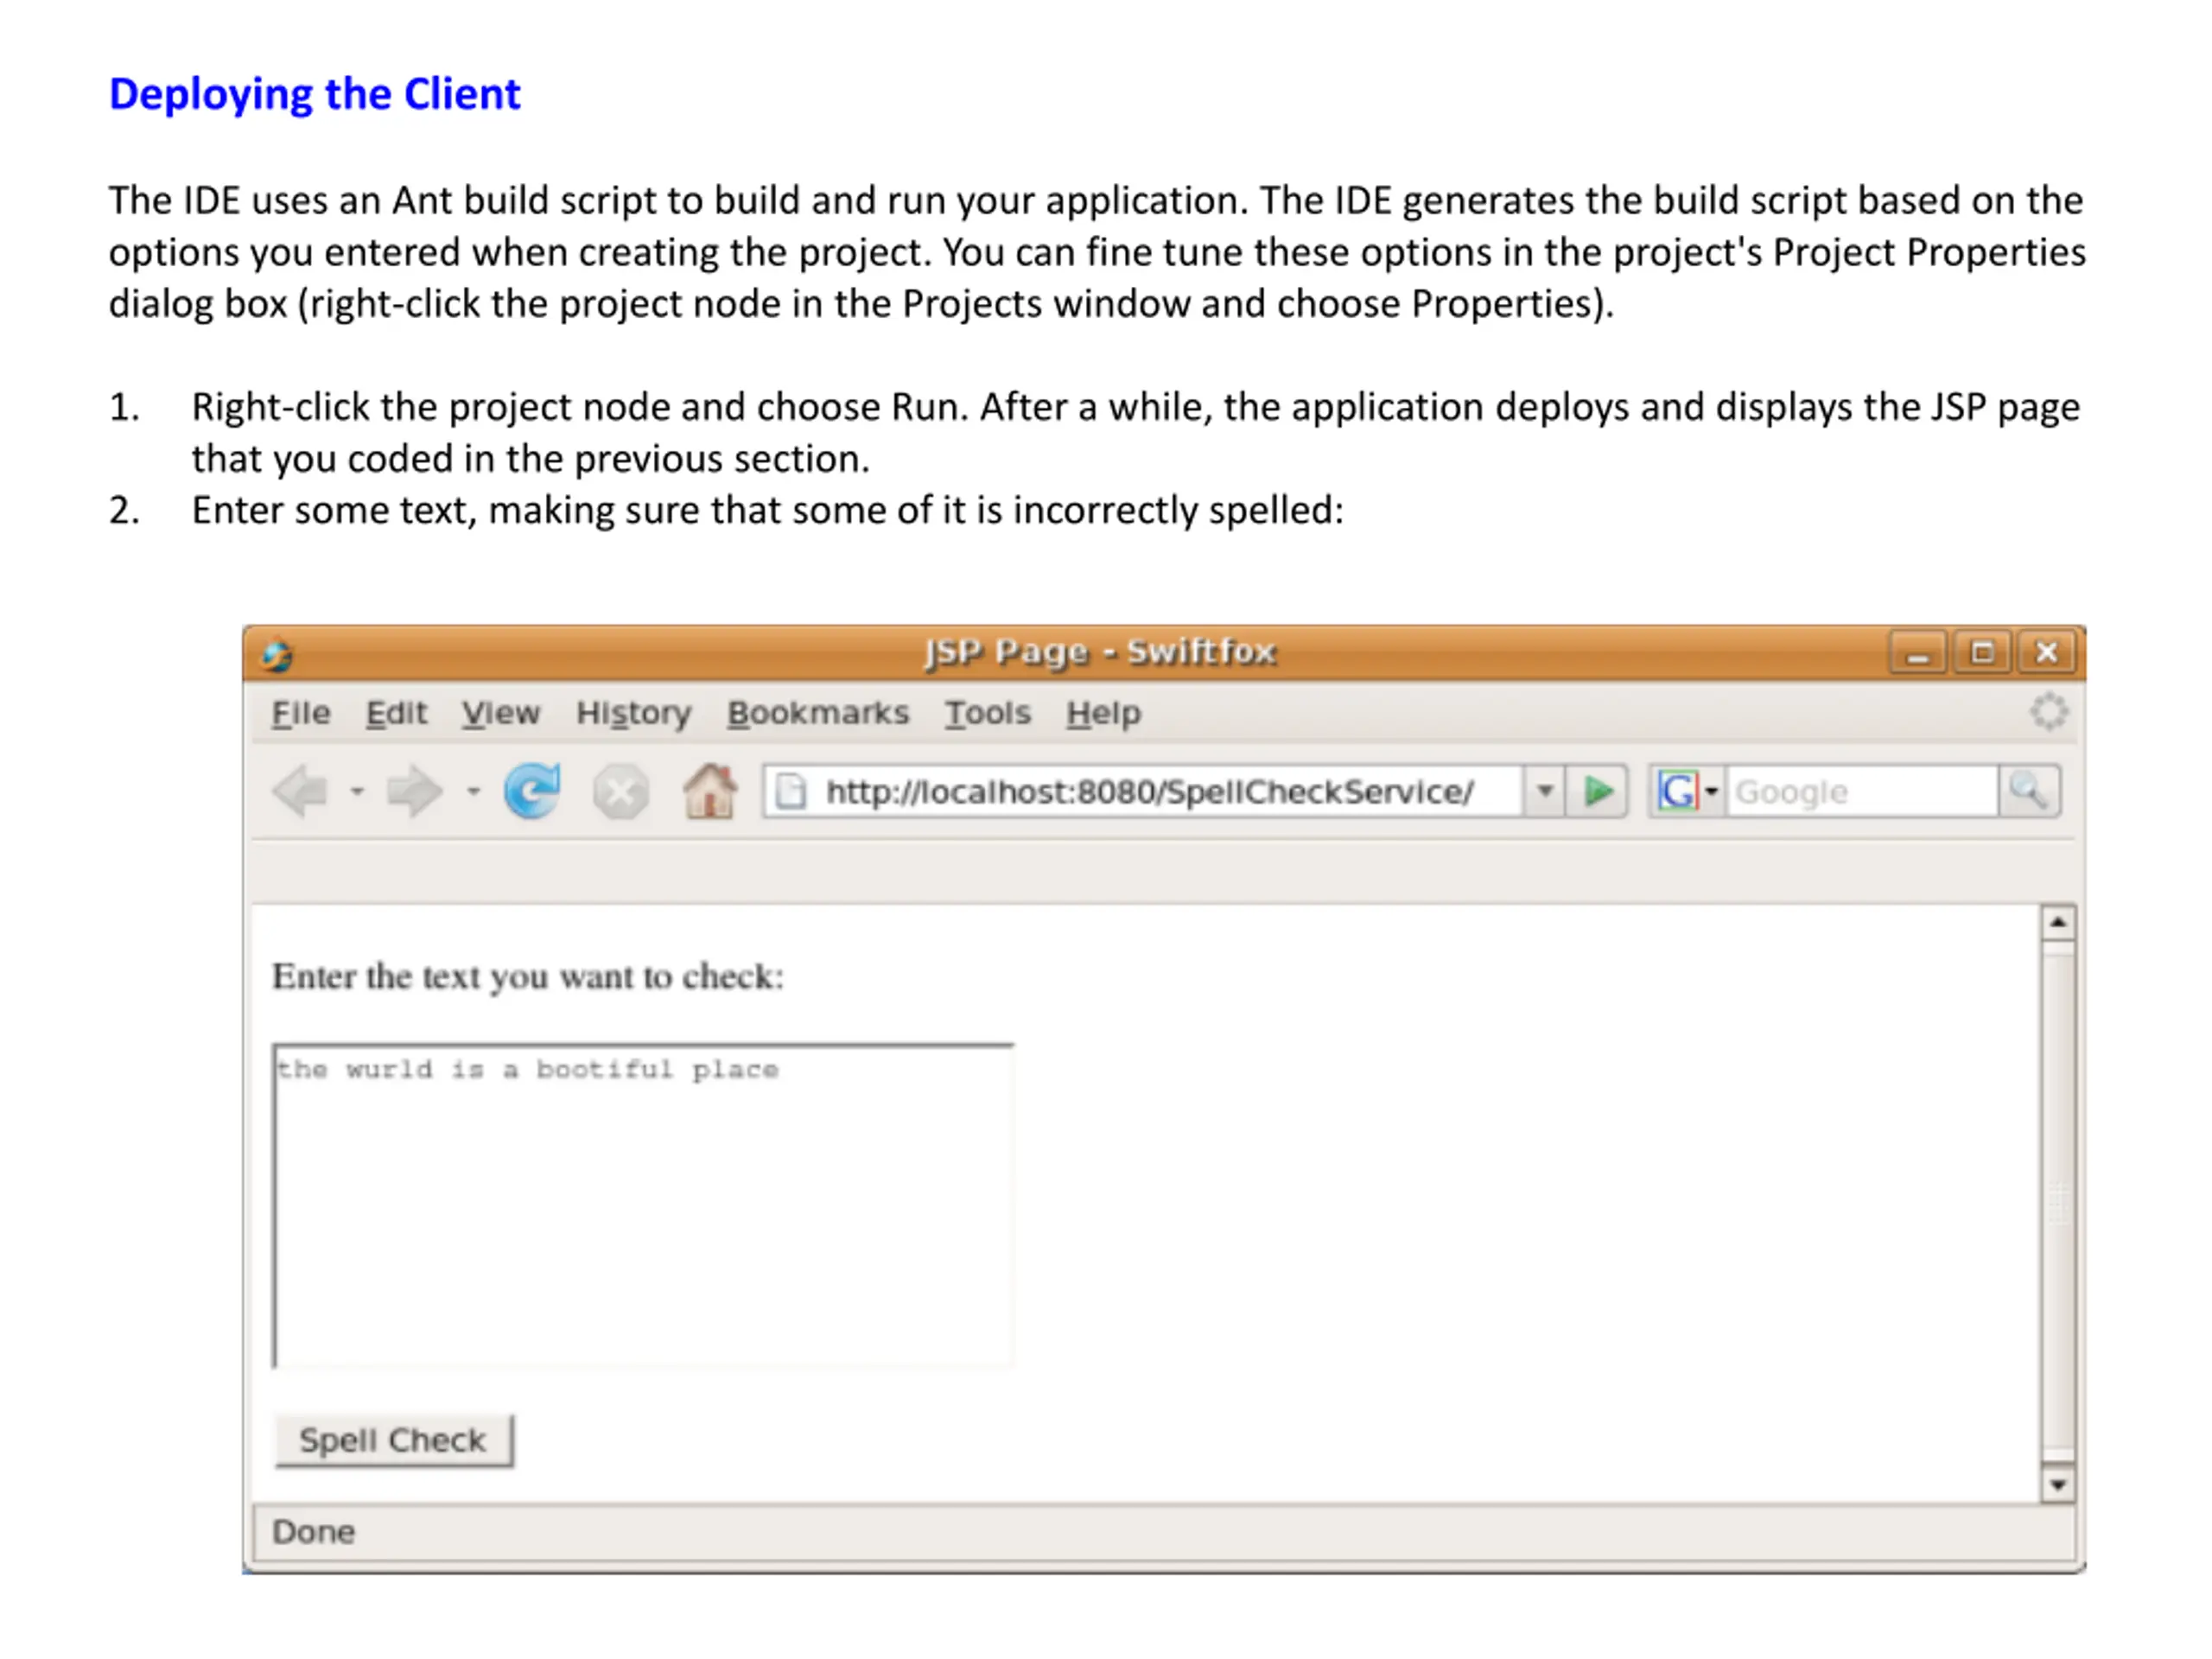
Task: Go to the Home page icon
Action: 710,791
